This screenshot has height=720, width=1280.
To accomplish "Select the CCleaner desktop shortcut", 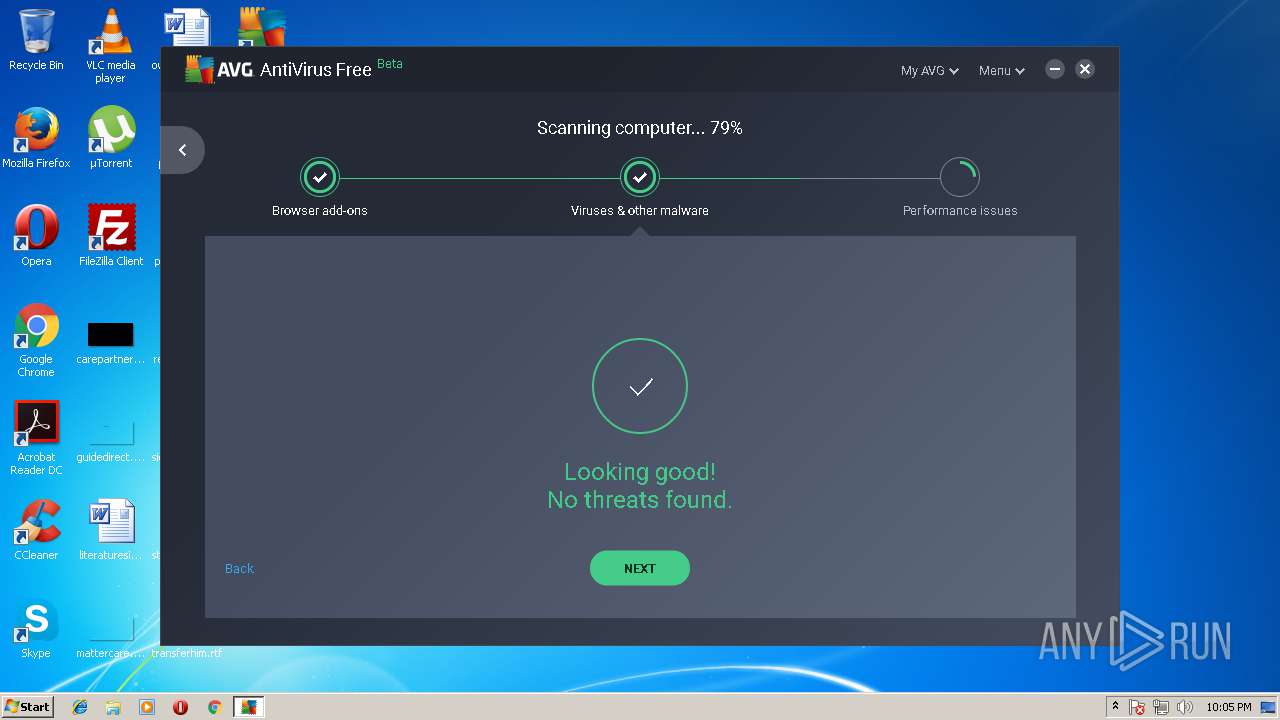I will click(36, 530).
